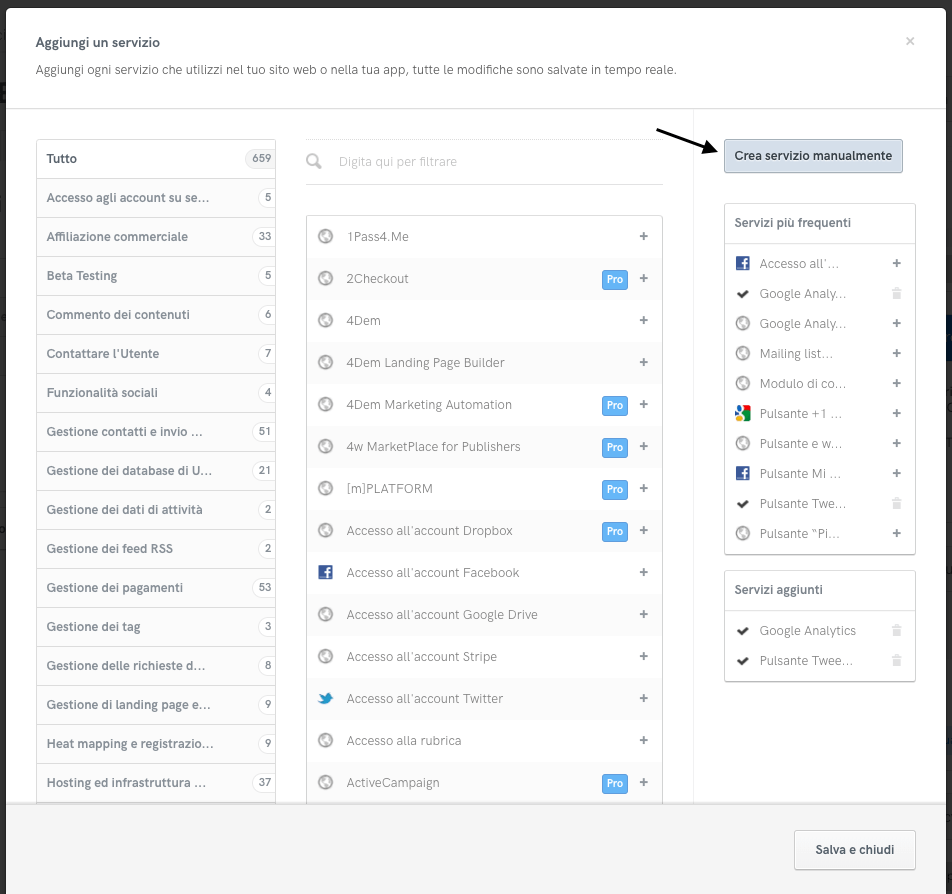Viewport: 952px width, 894px height.
Task: Click Crea servizio manualmente button
Action: click(813, 156)
